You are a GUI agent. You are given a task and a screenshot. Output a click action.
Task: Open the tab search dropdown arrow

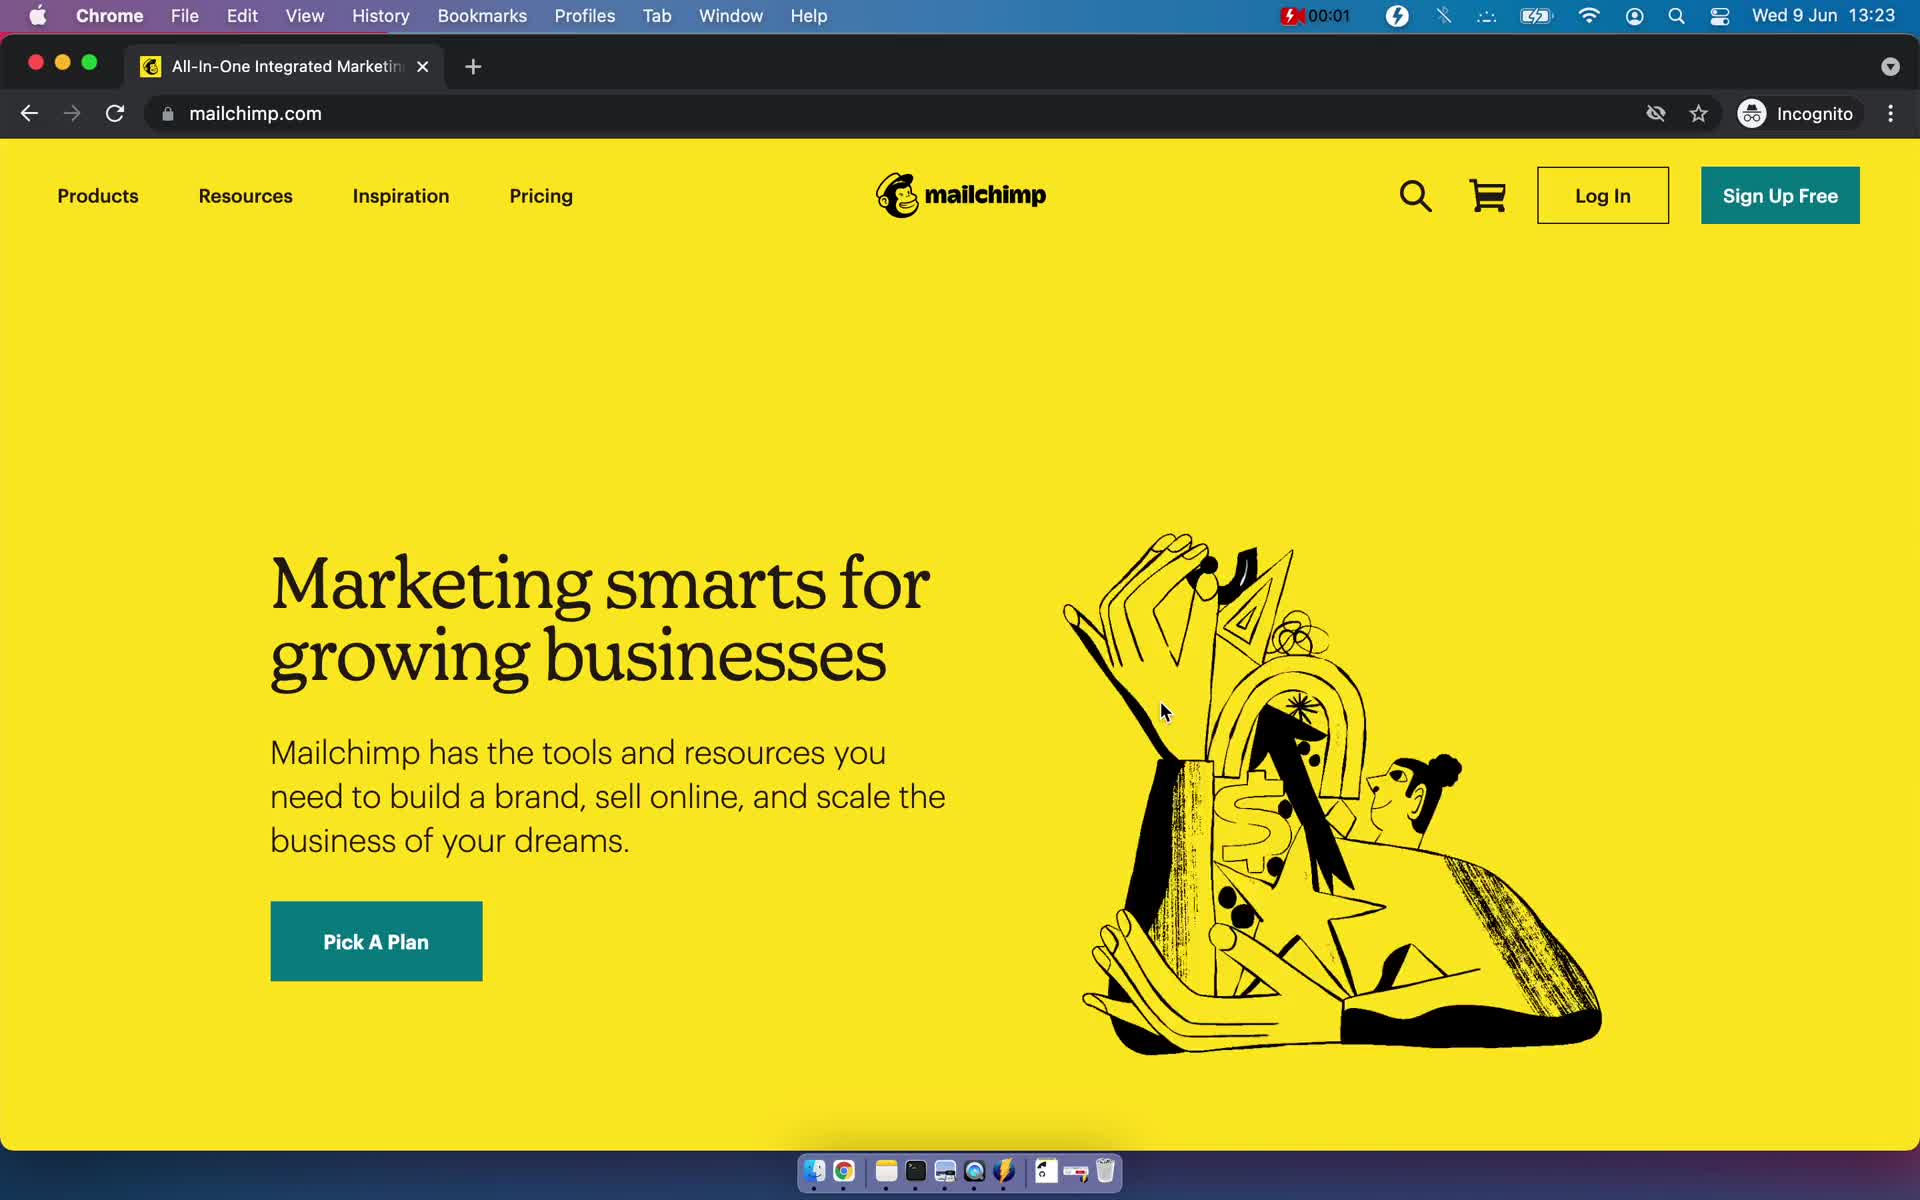point(1890,66)
